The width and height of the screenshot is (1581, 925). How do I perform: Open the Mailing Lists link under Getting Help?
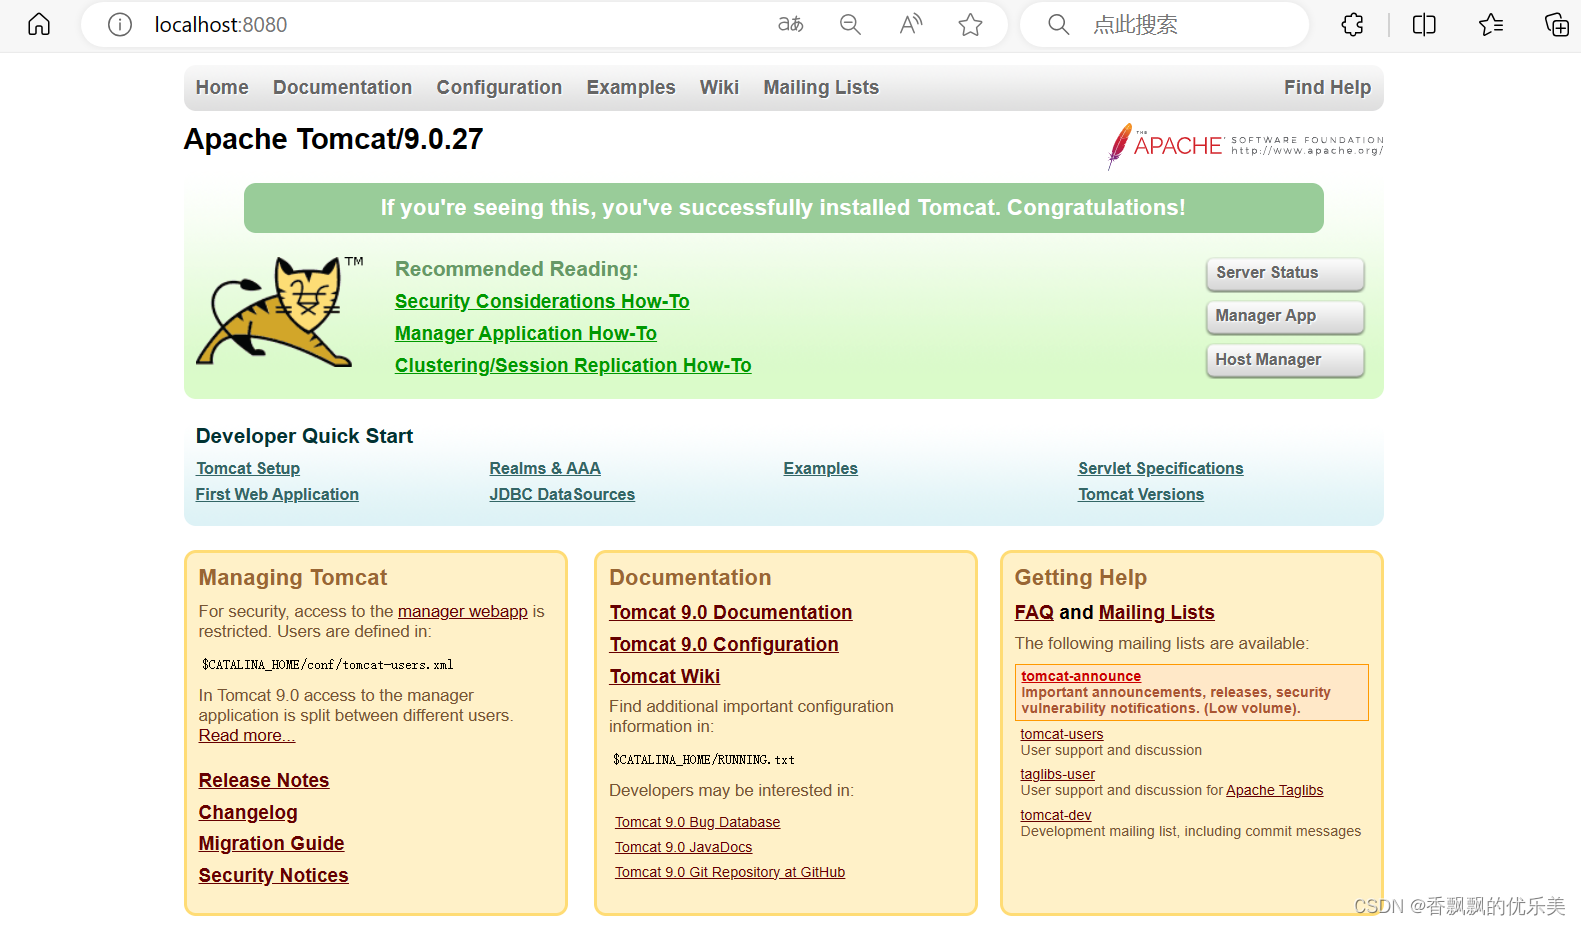(x=1156, y=612)
